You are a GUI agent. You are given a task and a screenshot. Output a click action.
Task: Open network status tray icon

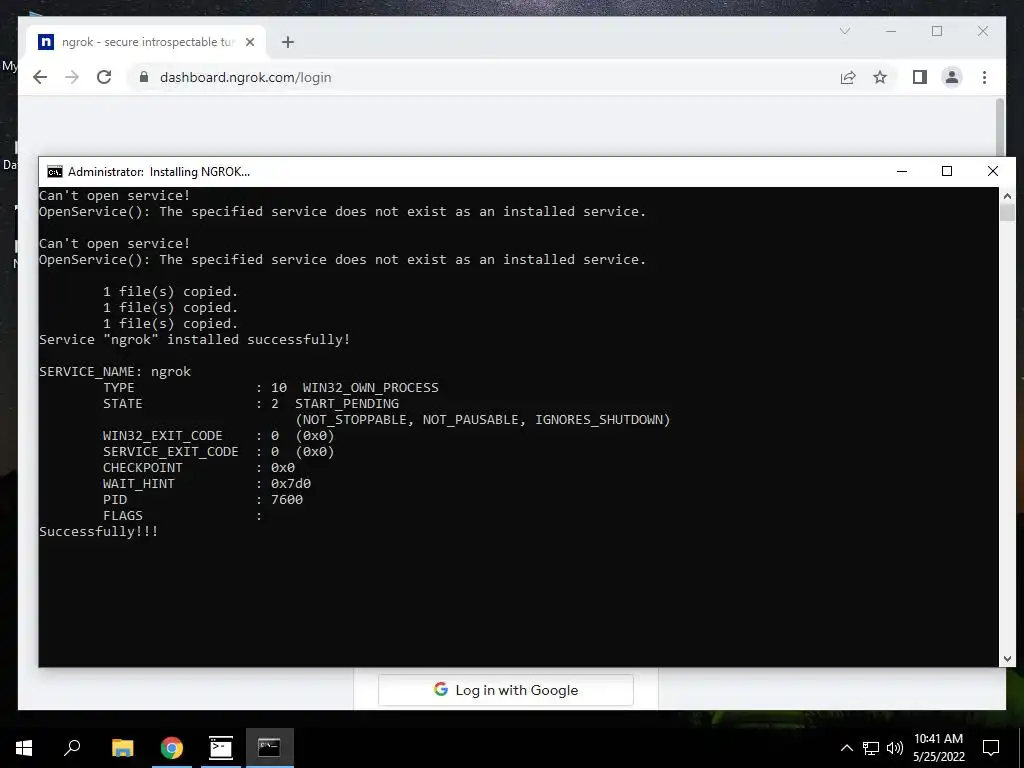click(871, 748)
